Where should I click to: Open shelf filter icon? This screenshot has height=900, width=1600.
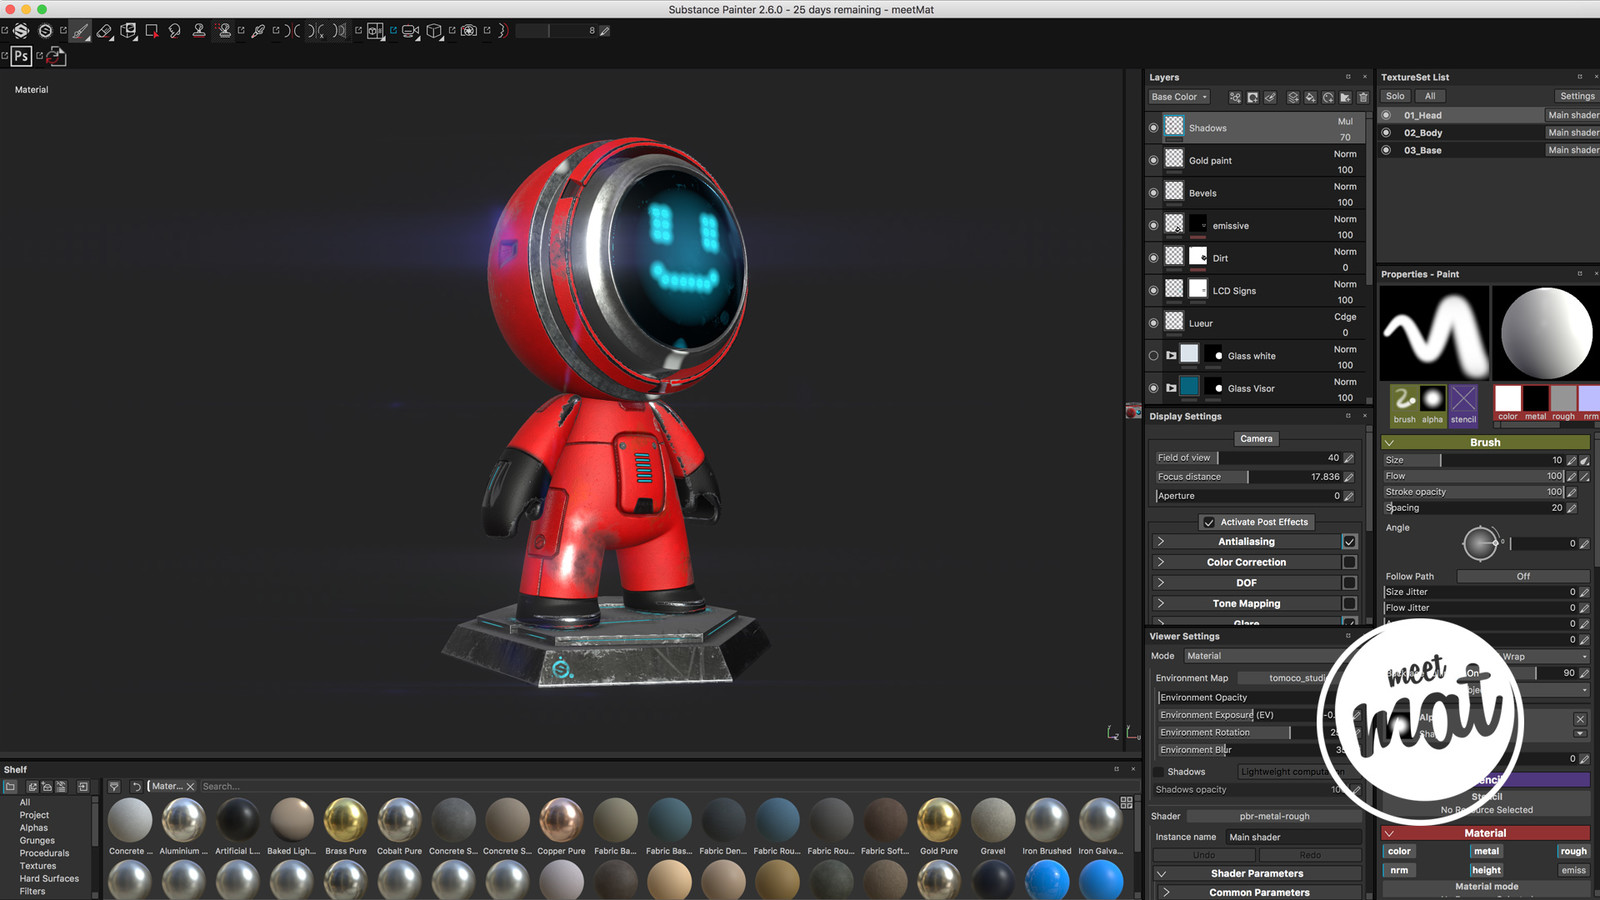pyautogui.click(x=114, y=786)
